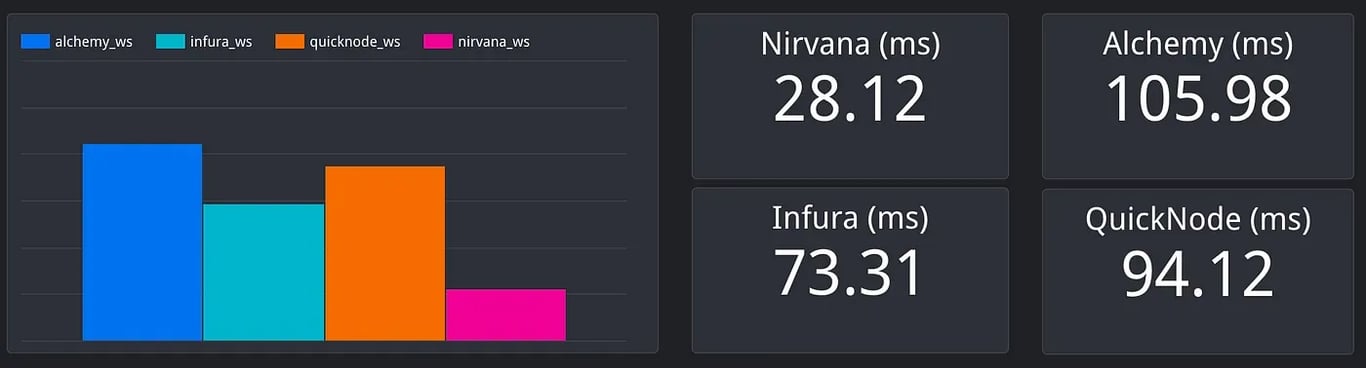Click the 105.98 Alchemy latency value
1366x368 pixels.
tap(1198, 99)
